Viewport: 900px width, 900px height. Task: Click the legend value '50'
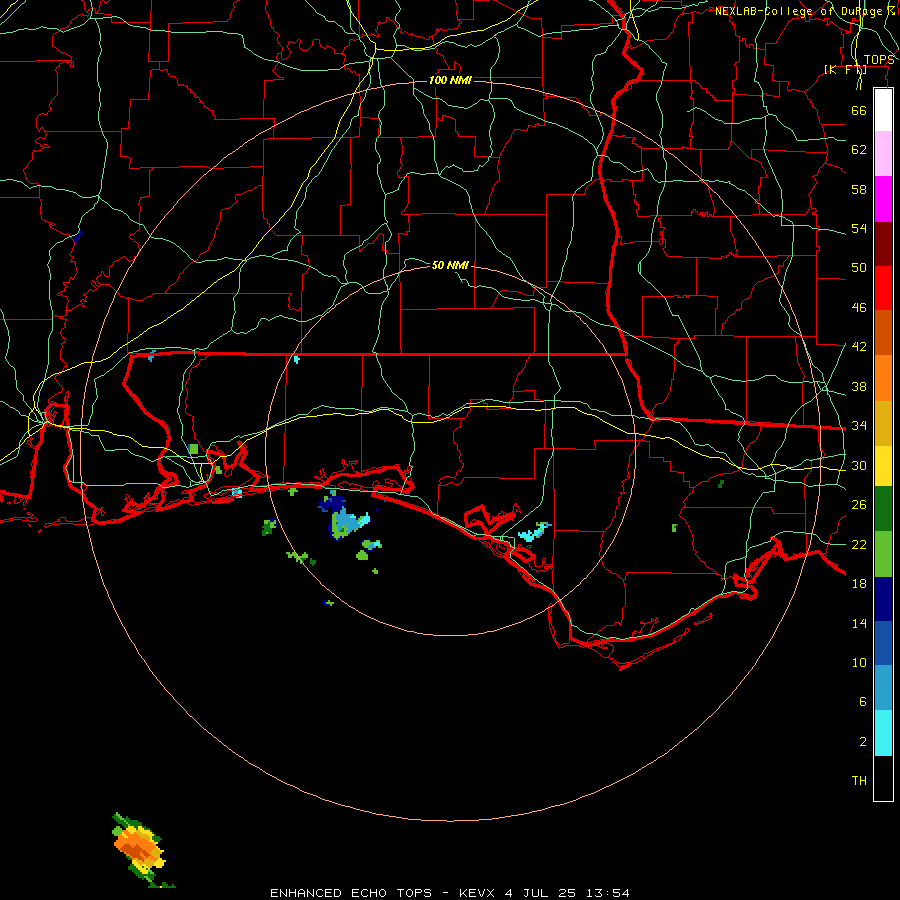click(x=859, y=268)
